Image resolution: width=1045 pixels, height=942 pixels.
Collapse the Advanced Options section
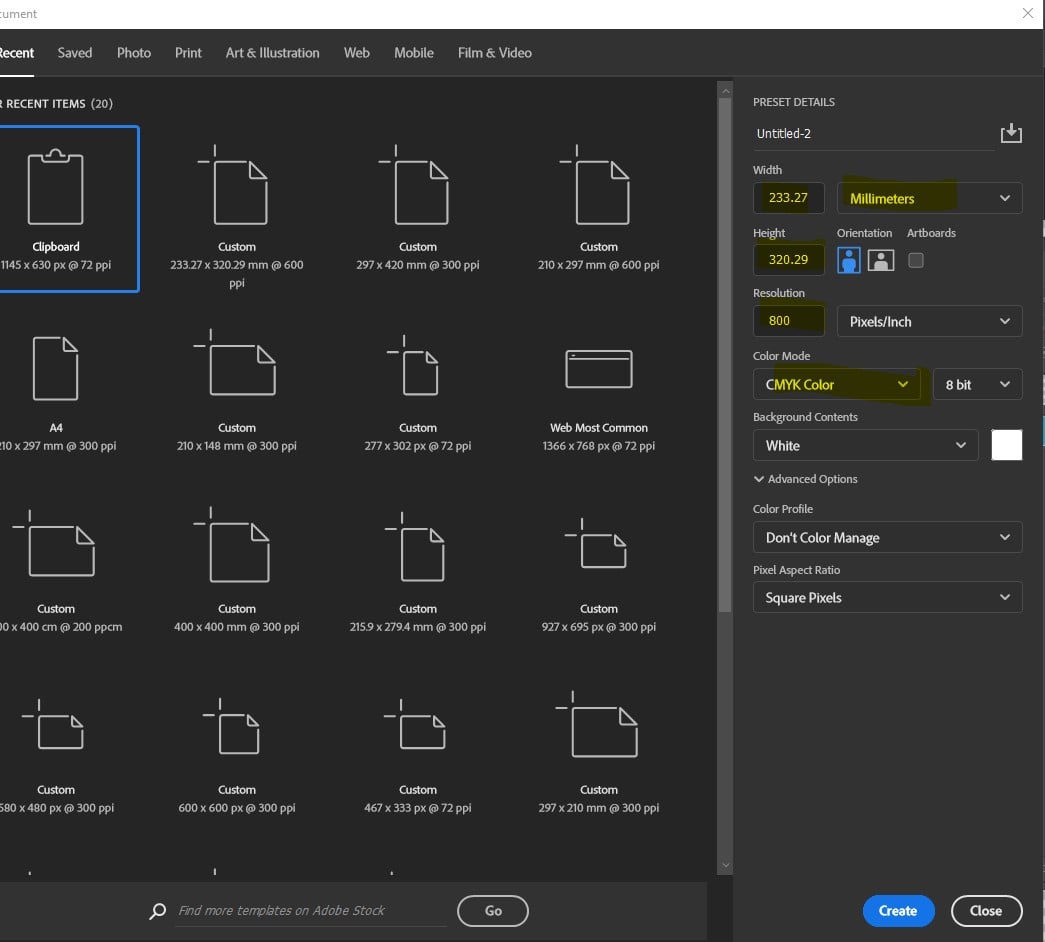(760, 479)
